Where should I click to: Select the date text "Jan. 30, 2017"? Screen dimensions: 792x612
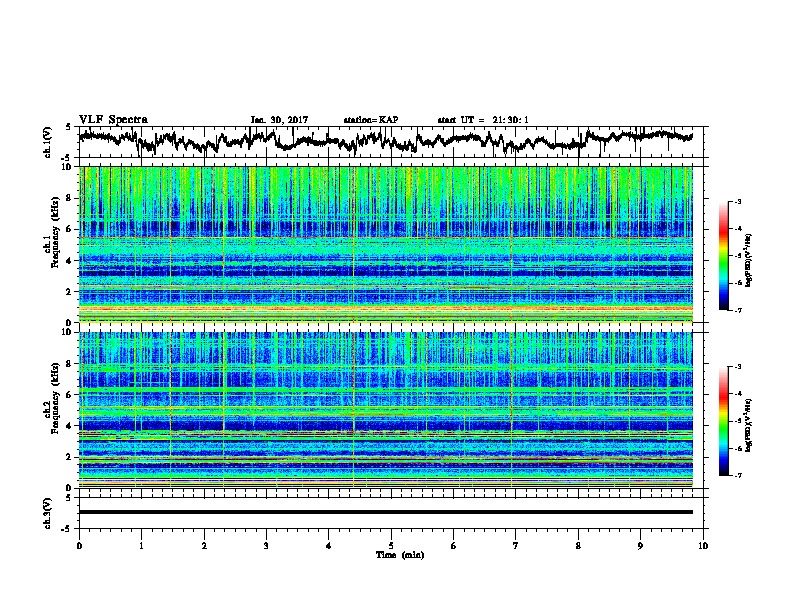point(279,120)
